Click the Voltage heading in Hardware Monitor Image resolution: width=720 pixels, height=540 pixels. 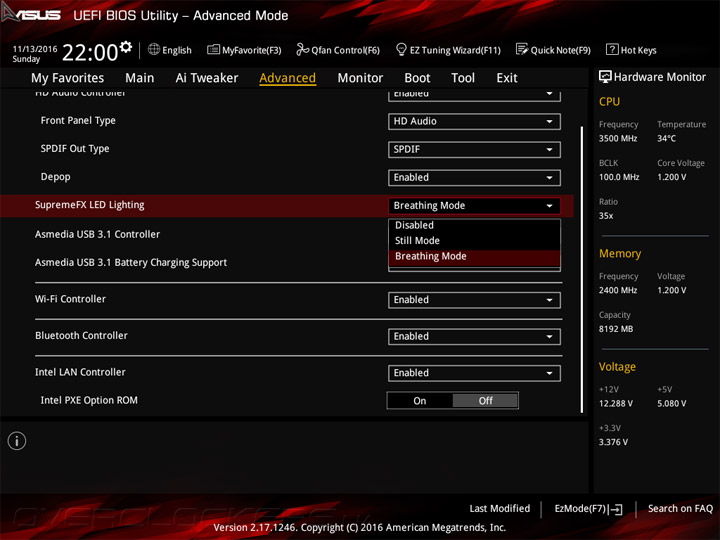click(x=617, y=366)
